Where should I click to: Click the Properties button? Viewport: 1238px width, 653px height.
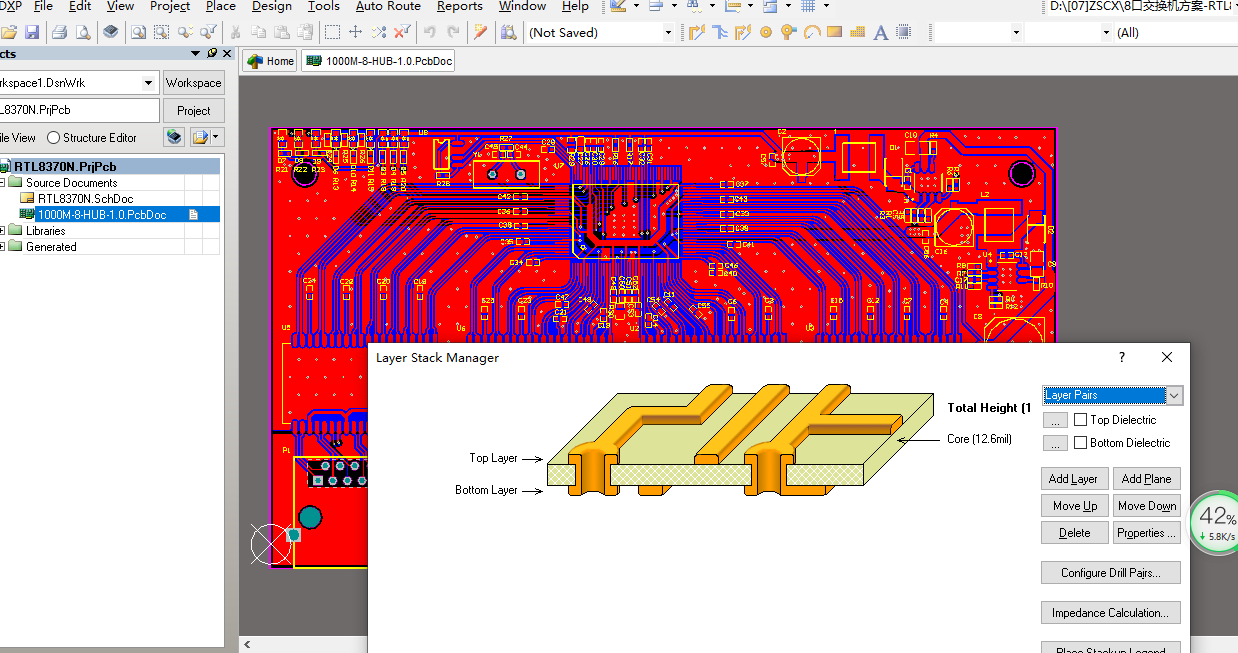[x=1146, y=533]
